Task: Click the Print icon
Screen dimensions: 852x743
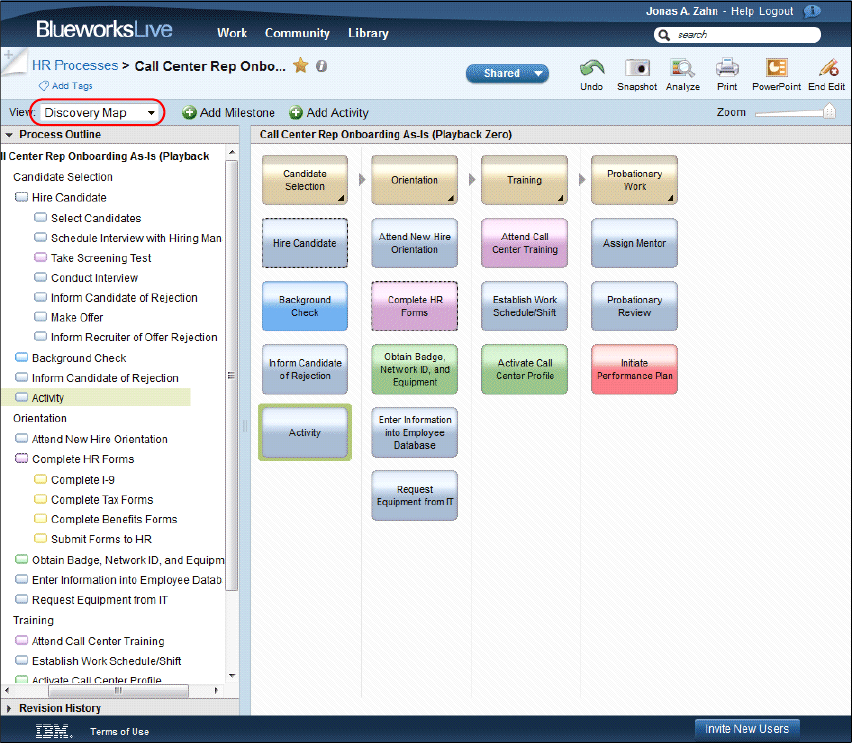Action: click(727, 68)
